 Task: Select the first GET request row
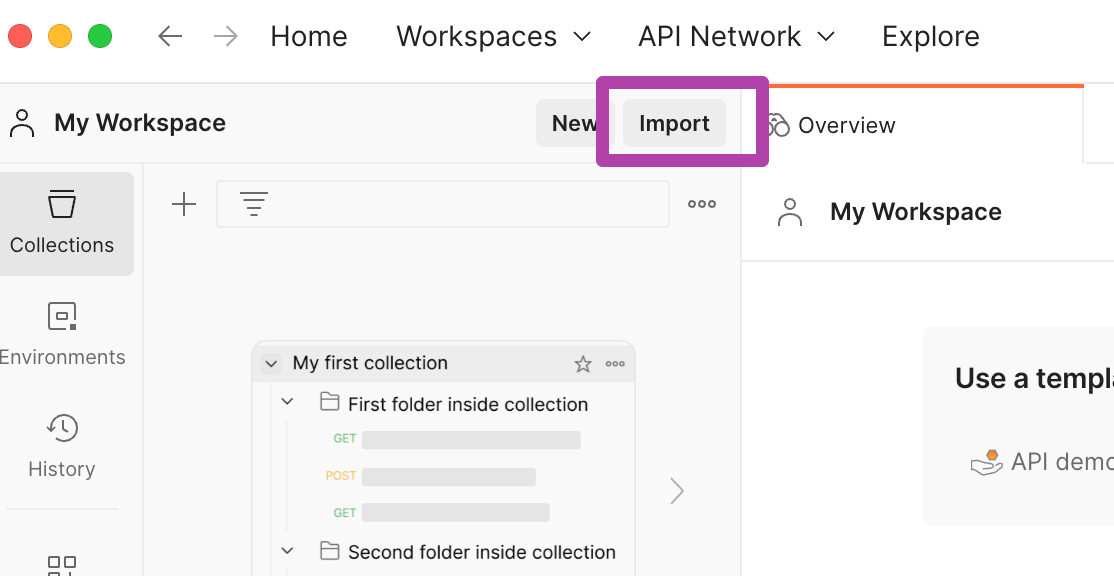coord(457,440)
